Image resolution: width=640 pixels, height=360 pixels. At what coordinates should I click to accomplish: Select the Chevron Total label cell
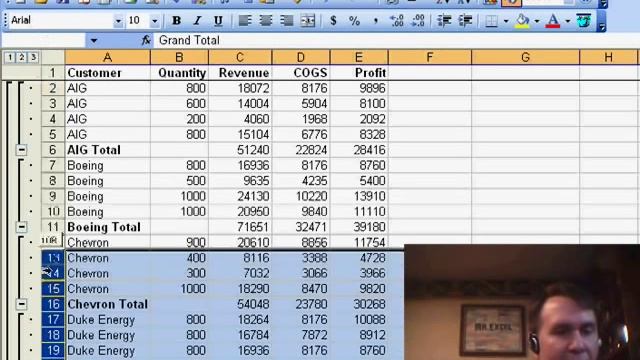(x=107, y=304)
